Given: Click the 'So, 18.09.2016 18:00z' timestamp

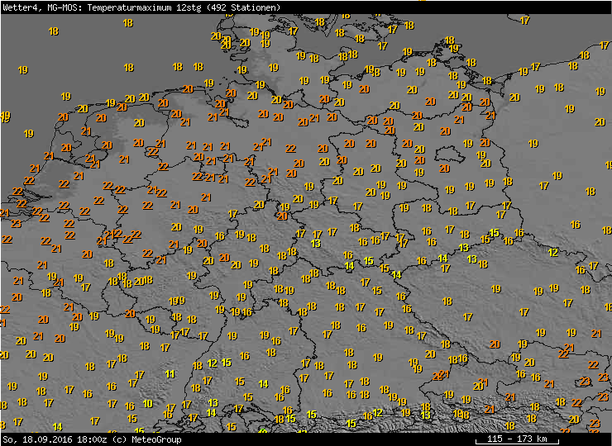Looking at the screenshot, I should (x=55, y=439).
